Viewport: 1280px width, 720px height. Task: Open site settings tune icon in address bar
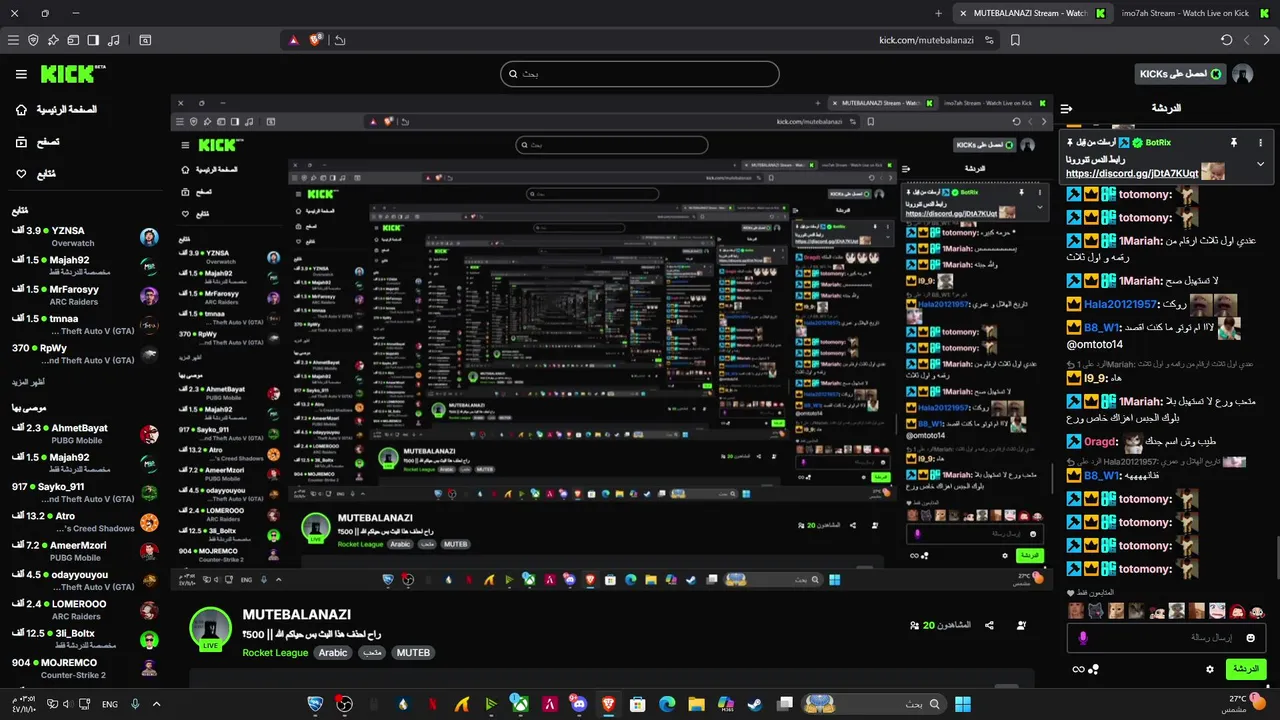990,40
